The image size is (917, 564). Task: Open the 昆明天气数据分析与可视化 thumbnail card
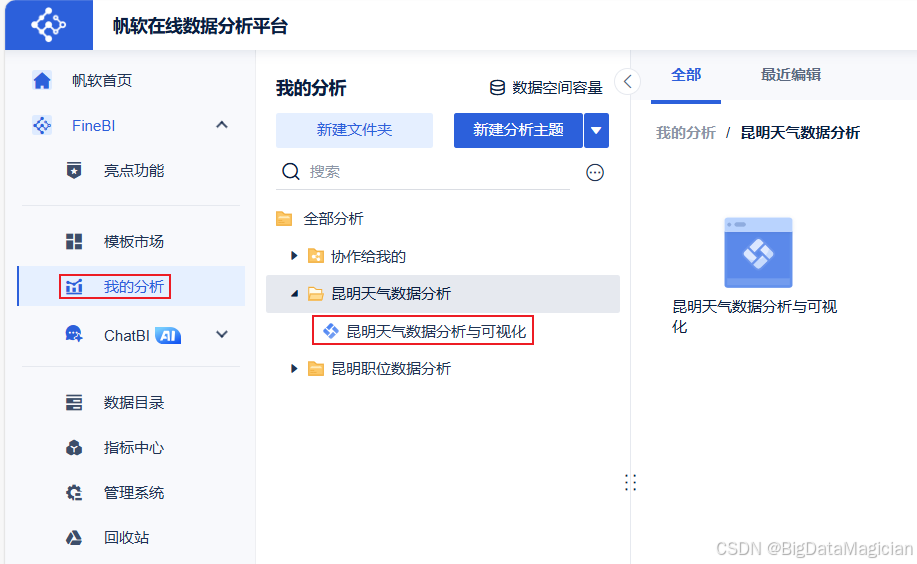click(x=758, y=253)
